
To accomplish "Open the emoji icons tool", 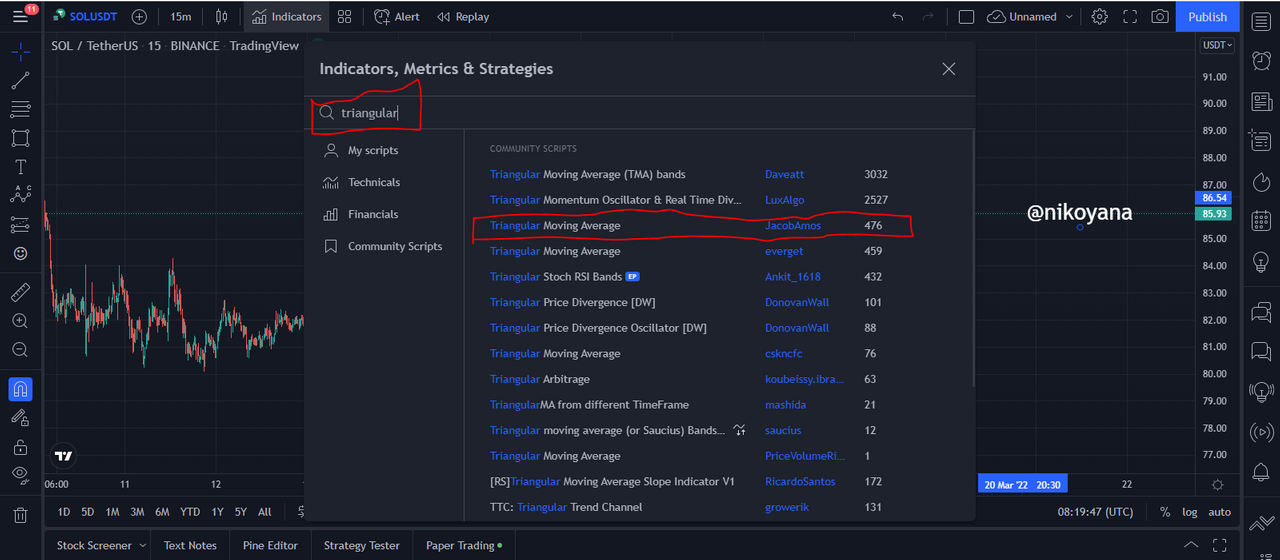I will pyautogui.click(x=20, y=254).
